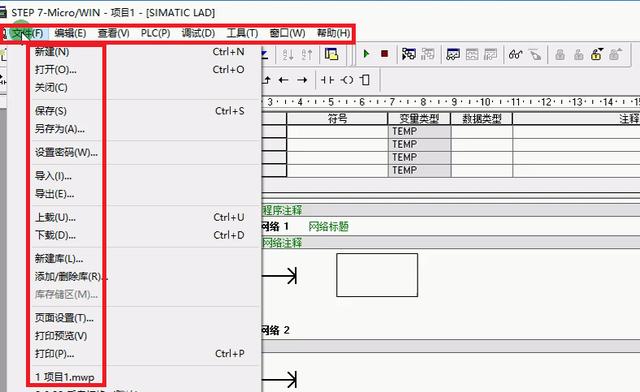The height and width of the screenshot is (392, 640).
Task: Click the 网络 2 label
Action: pos(275,330)
